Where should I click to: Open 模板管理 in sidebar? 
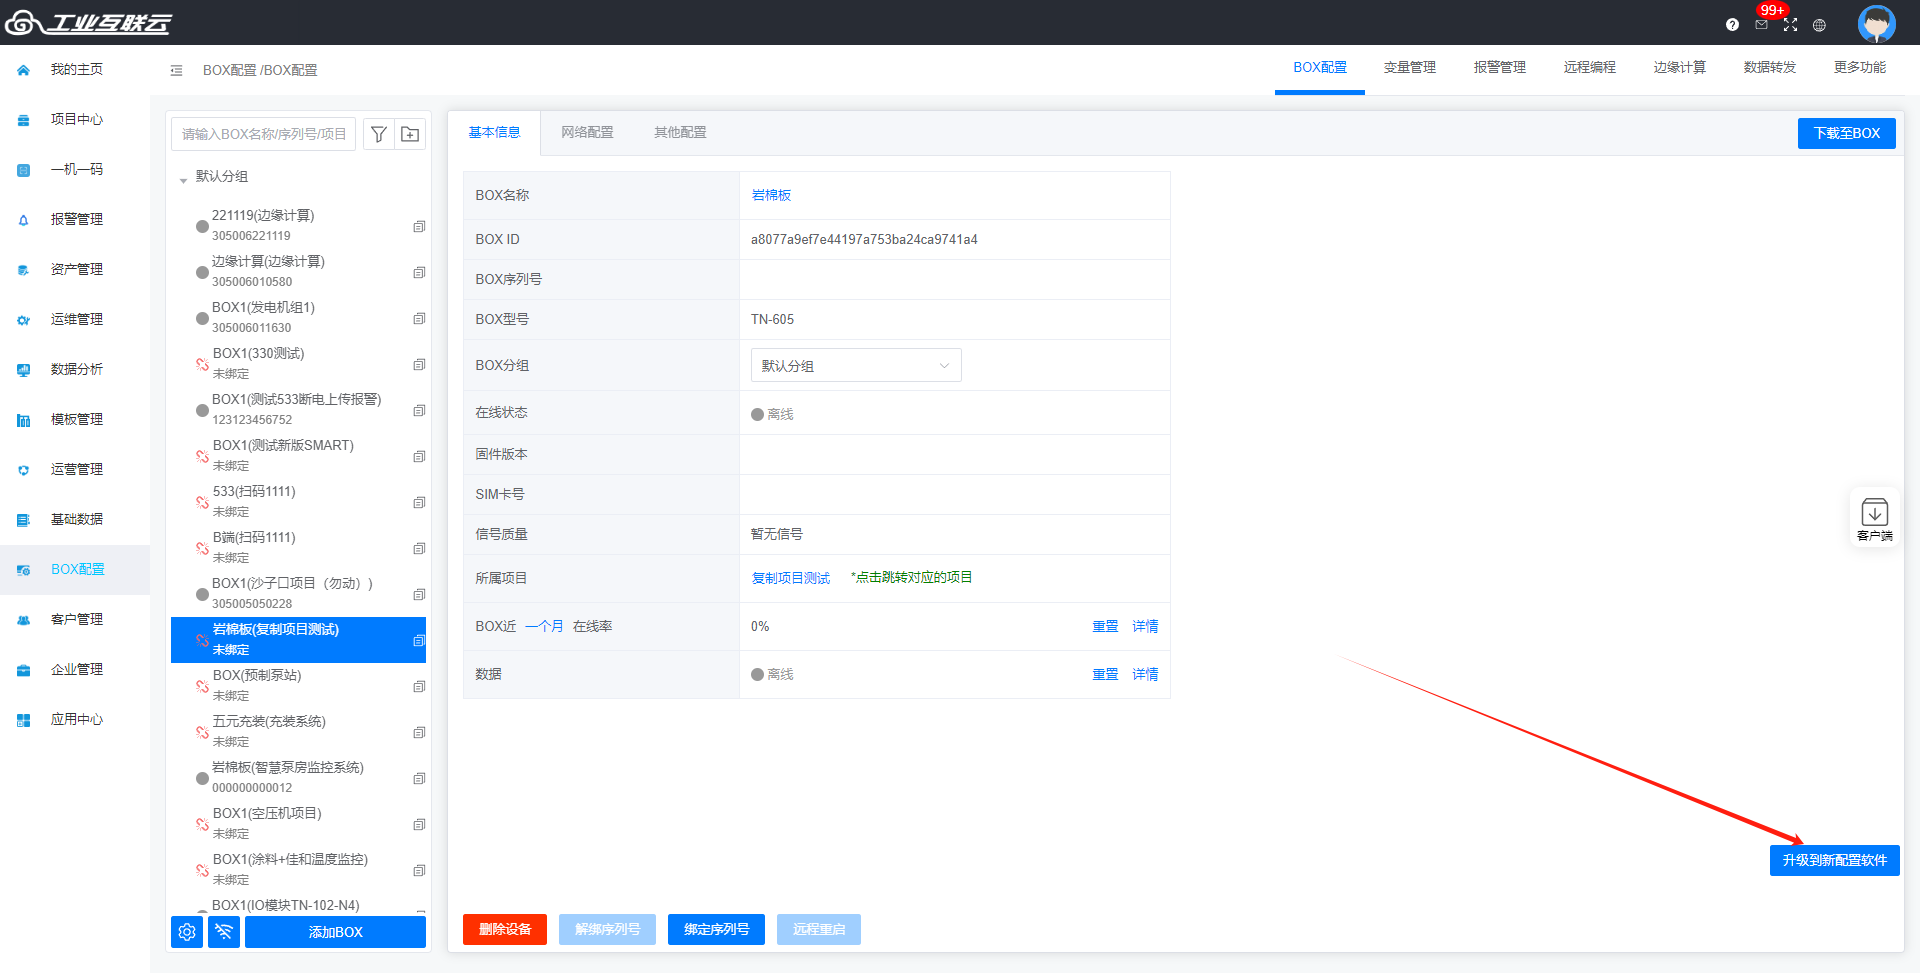[x=75, y=420]
